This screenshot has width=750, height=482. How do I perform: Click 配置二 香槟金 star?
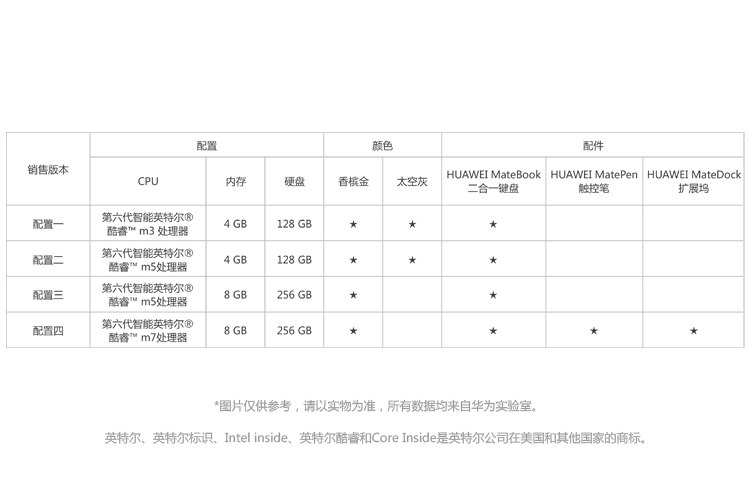(353, 260)
